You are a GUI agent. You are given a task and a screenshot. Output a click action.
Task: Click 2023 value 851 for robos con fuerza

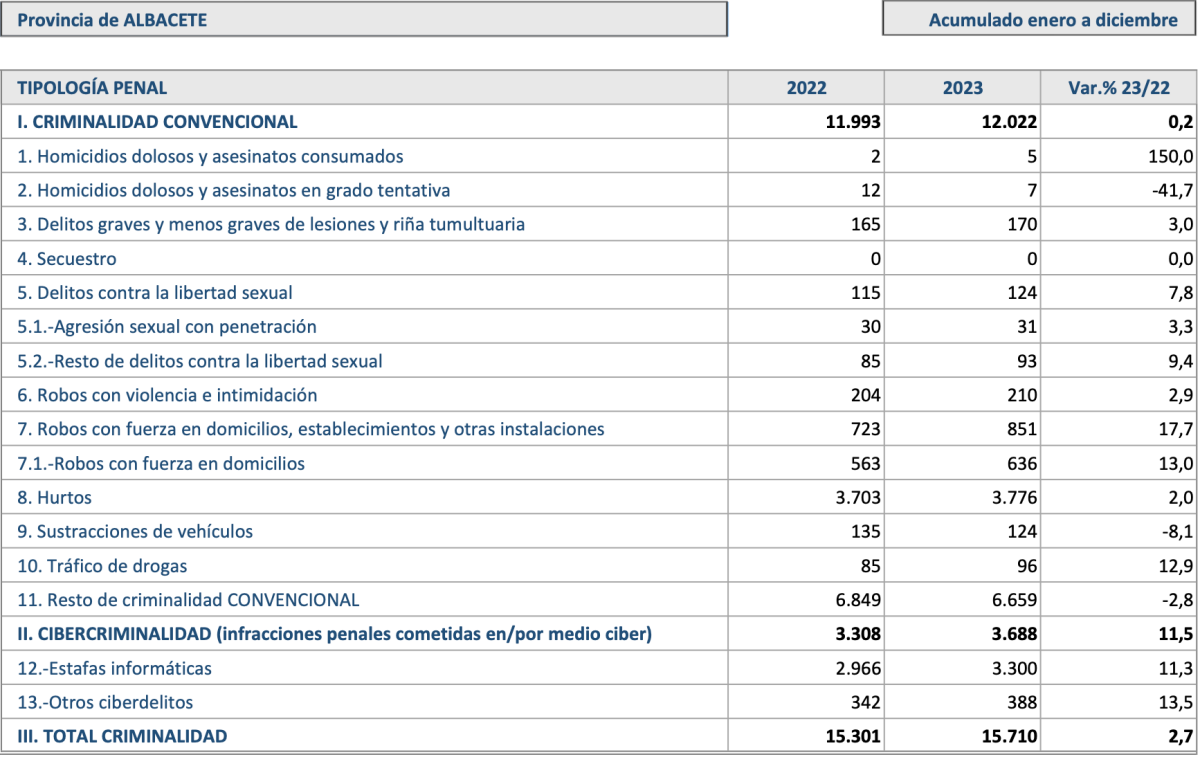click(x=1023, y=428)
